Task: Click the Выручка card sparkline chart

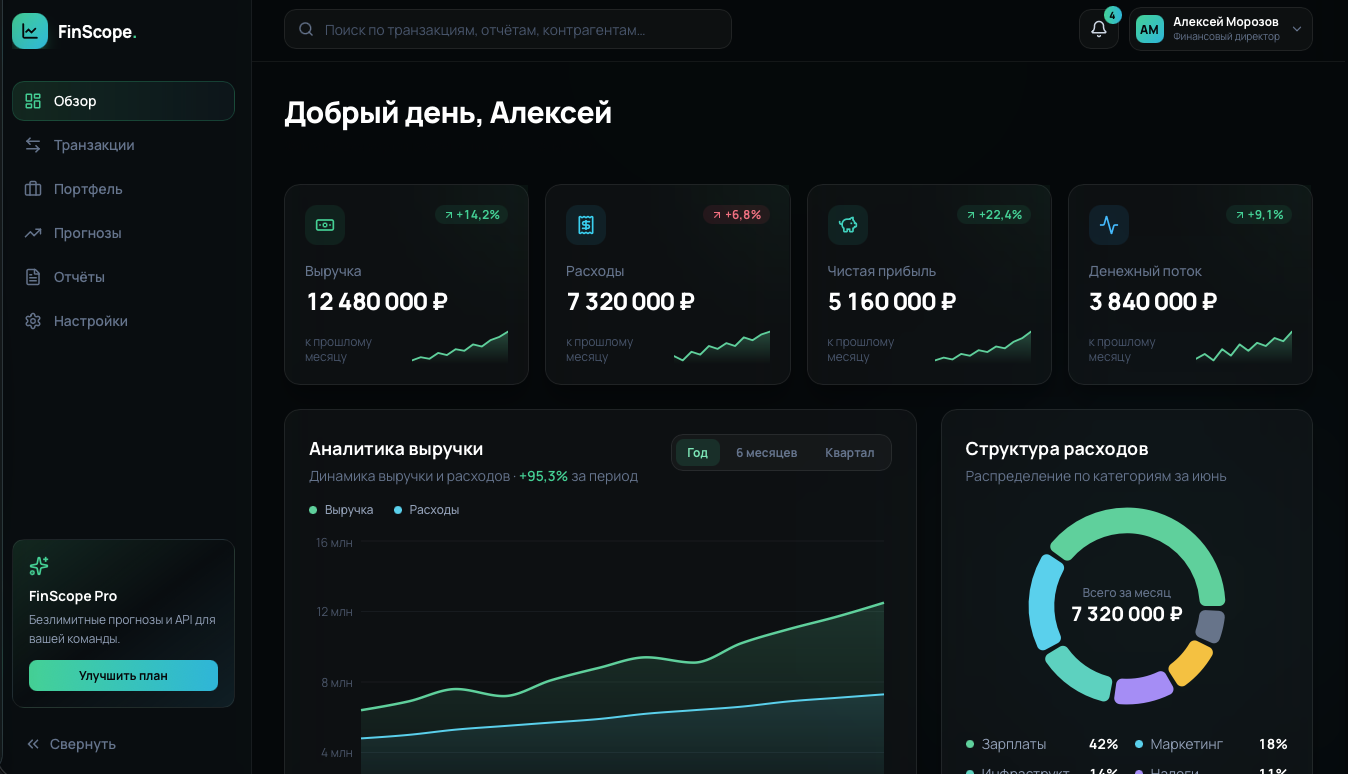Action: pyautogui.click(x=460, y=346)
